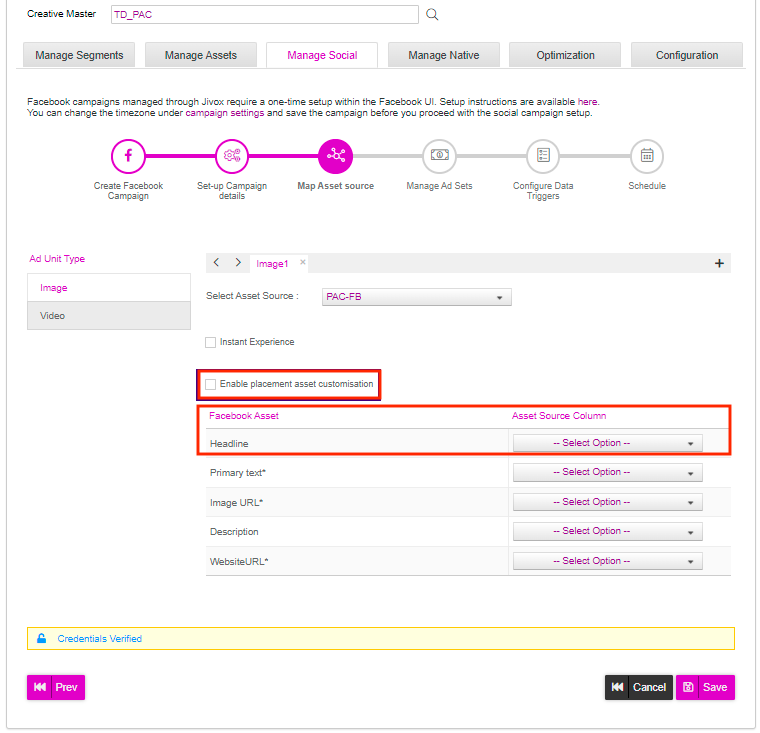The width and height of the screenshot is (760, 733).
Task: Click the Creative Master search magnifier icon
Action: click(x=432, y=15)
